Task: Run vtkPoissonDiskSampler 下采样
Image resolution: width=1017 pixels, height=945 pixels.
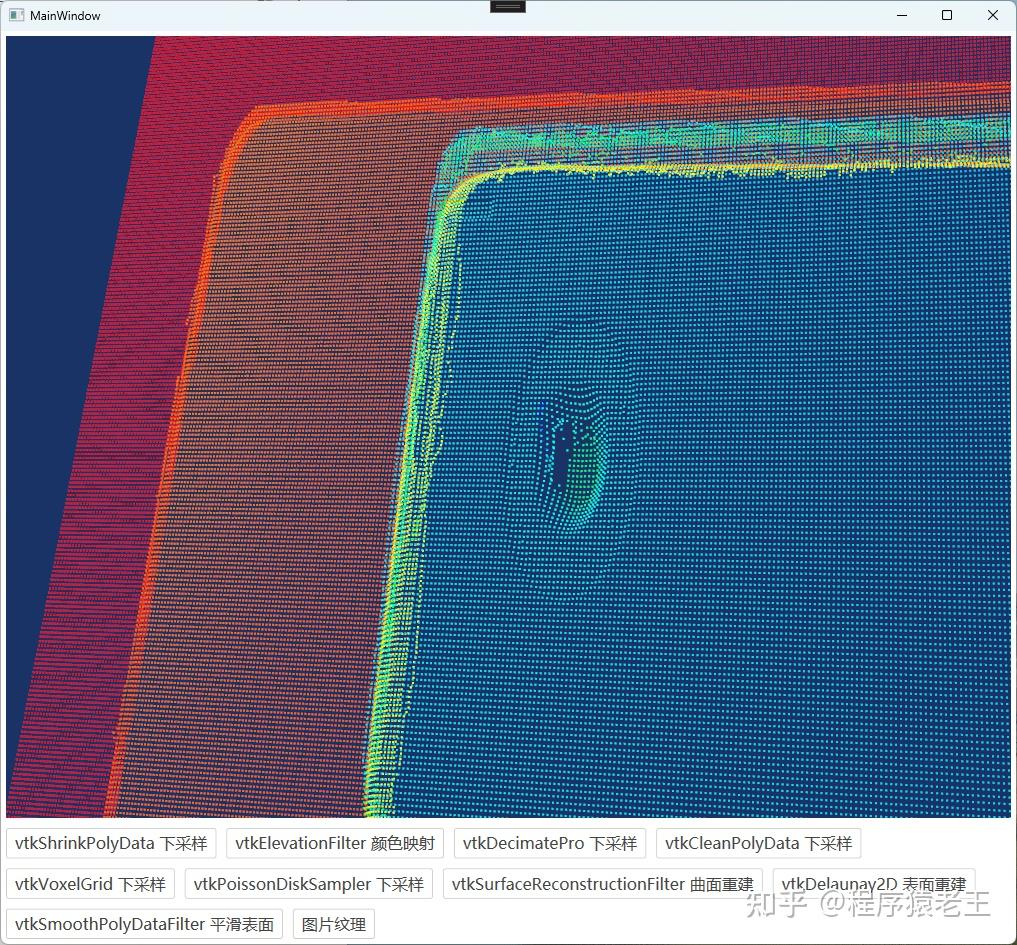Action: (x=308, y=883)
